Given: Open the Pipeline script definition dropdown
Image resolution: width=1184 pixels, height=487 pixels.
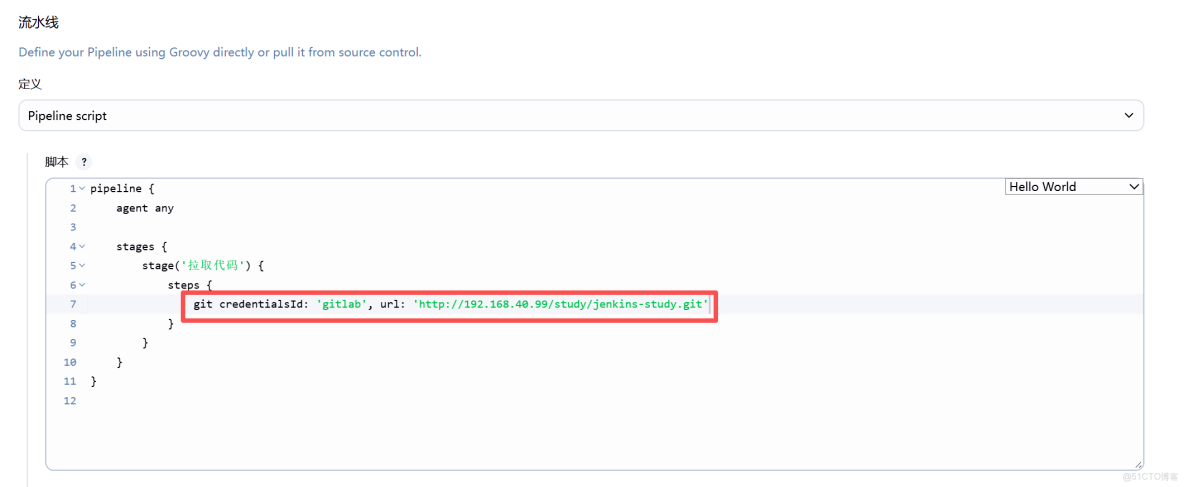Looking at the screenshot, I should point(581,116).
